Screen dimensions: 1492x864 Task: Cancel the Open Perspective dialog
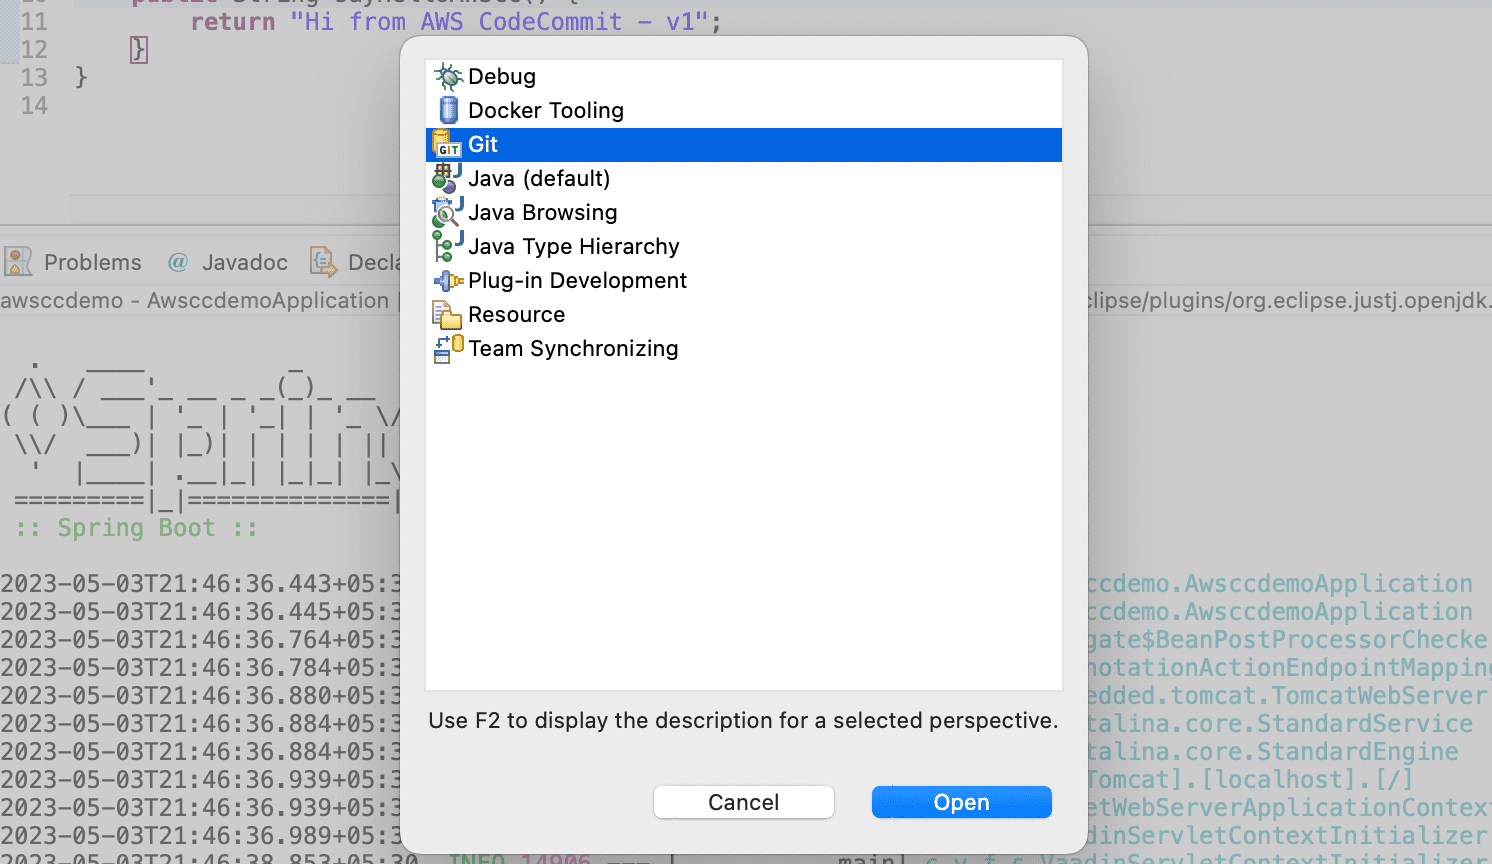[x=743, y=802]
